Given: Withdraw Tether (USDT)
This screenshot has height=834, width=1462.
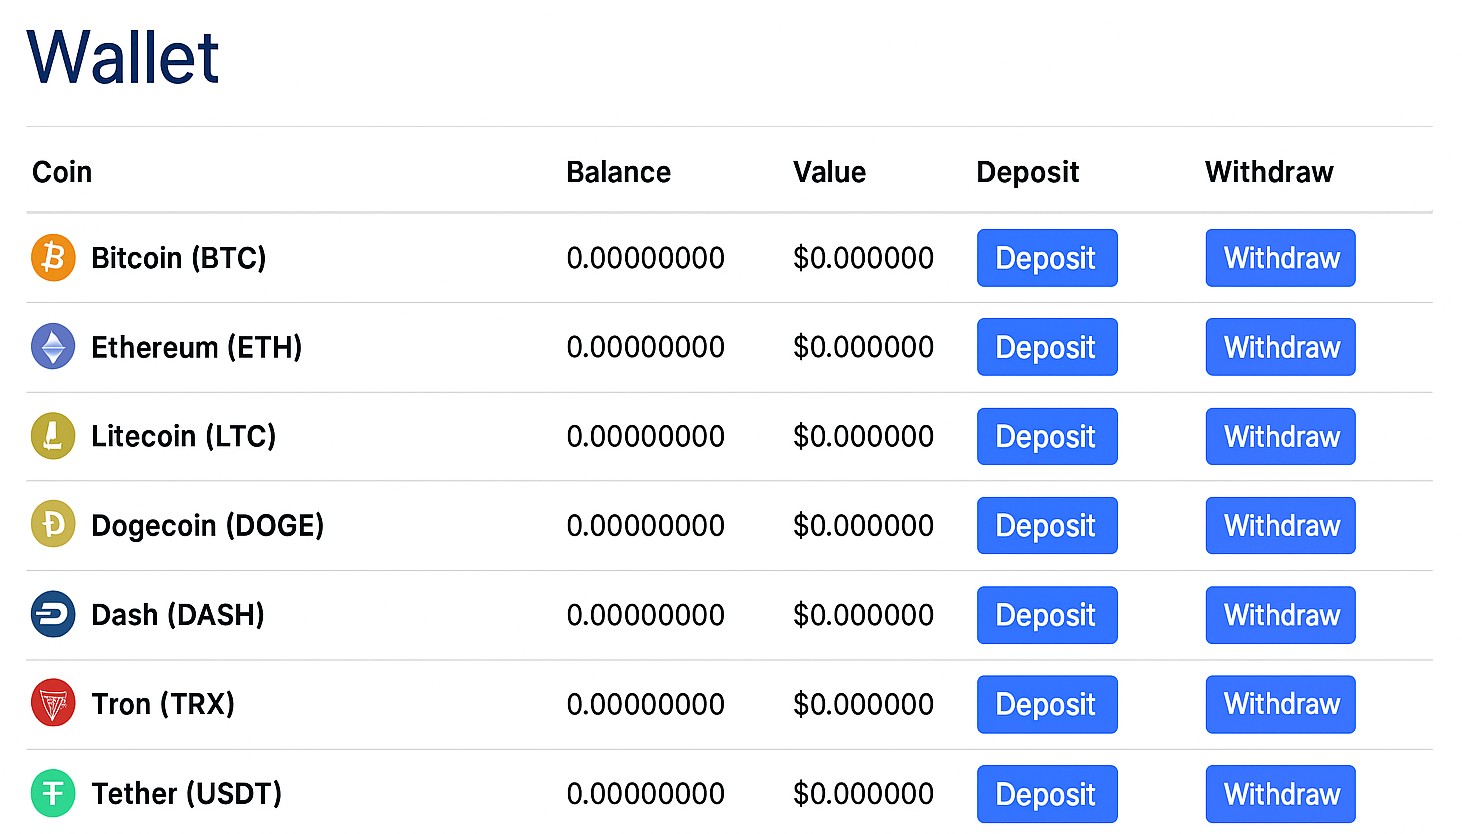Looking at the screenshot, I should [x=1281, y=794].
